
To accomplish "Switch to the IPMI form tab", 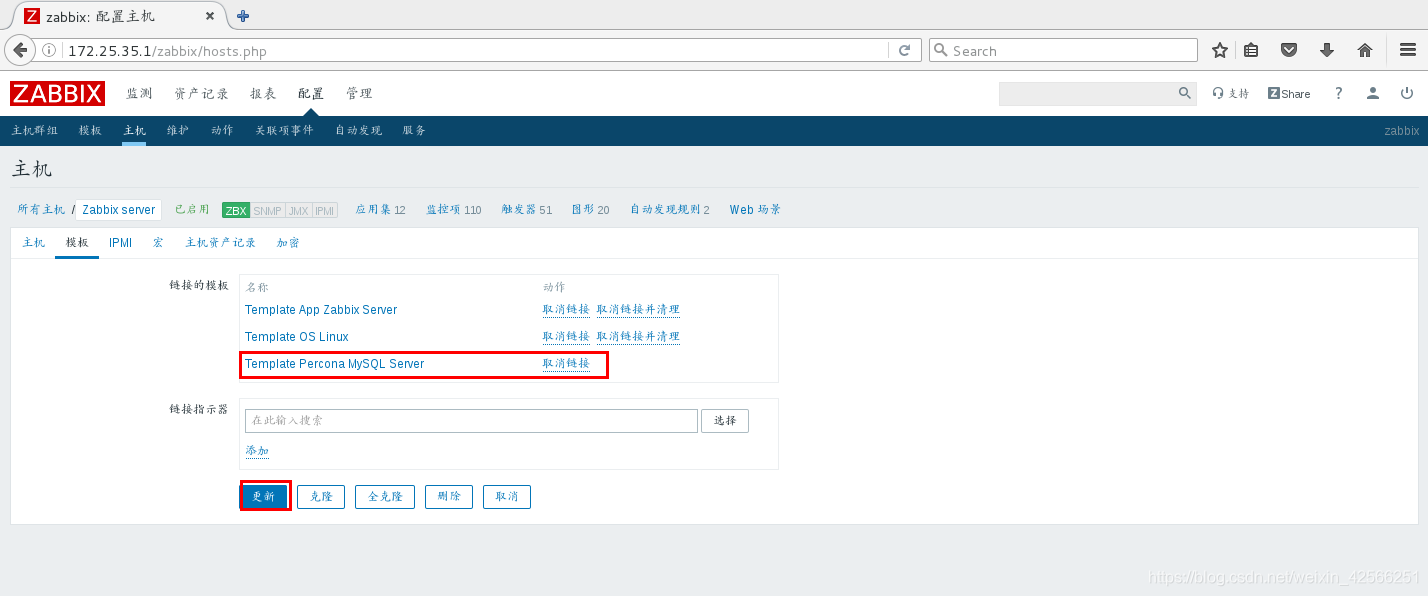I will click(x=121, y=242).
